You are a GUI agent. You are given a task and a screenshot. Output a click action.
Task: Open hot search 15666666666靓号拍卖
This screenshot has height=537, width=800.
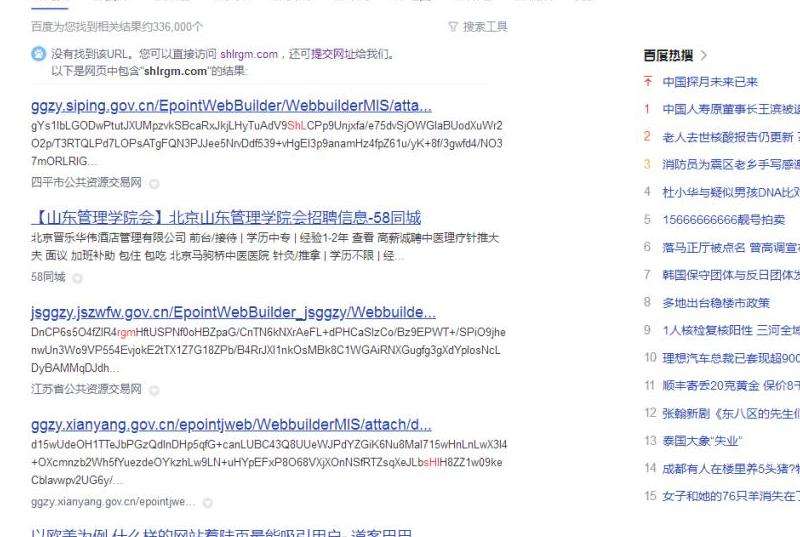pos(723,220)
